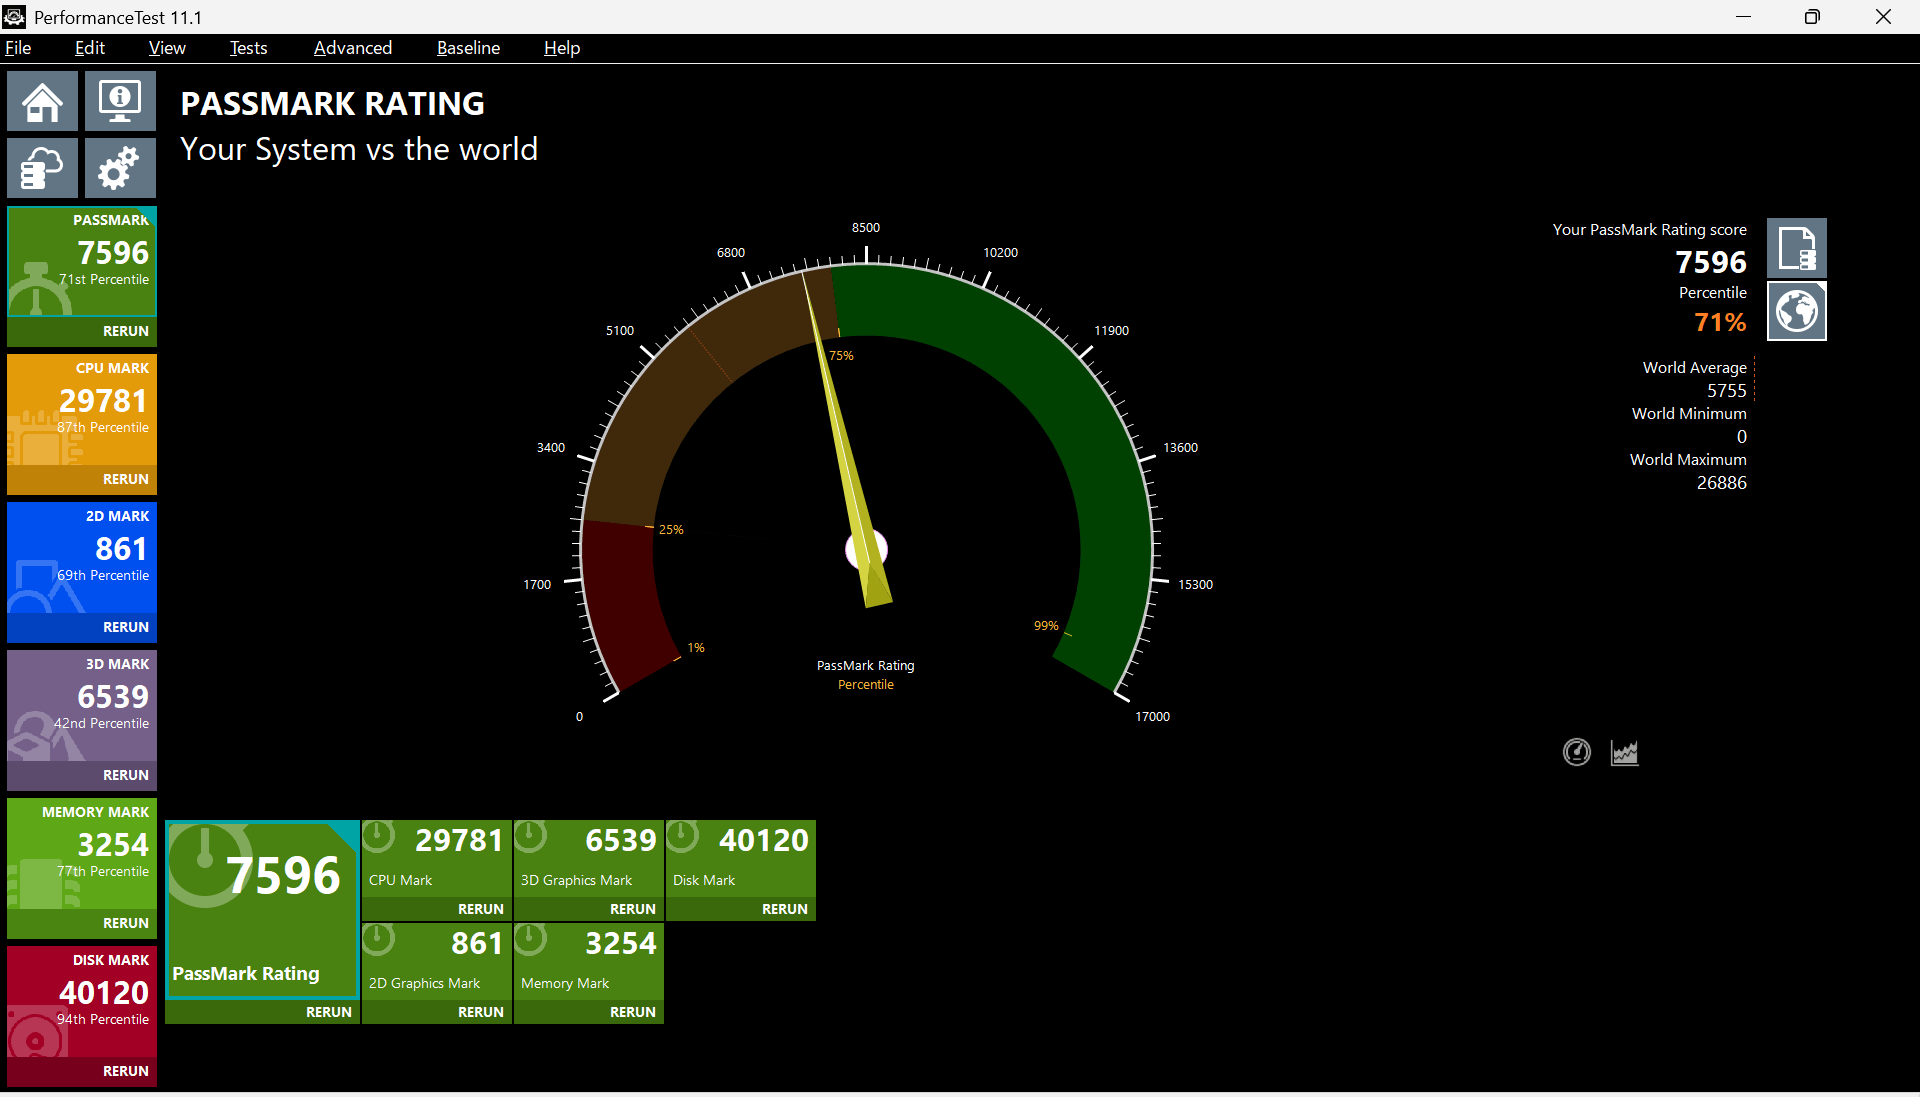Open the Baseline menu
Viewport: 1920px width, 1097px height.
click(x=468, y=48)
